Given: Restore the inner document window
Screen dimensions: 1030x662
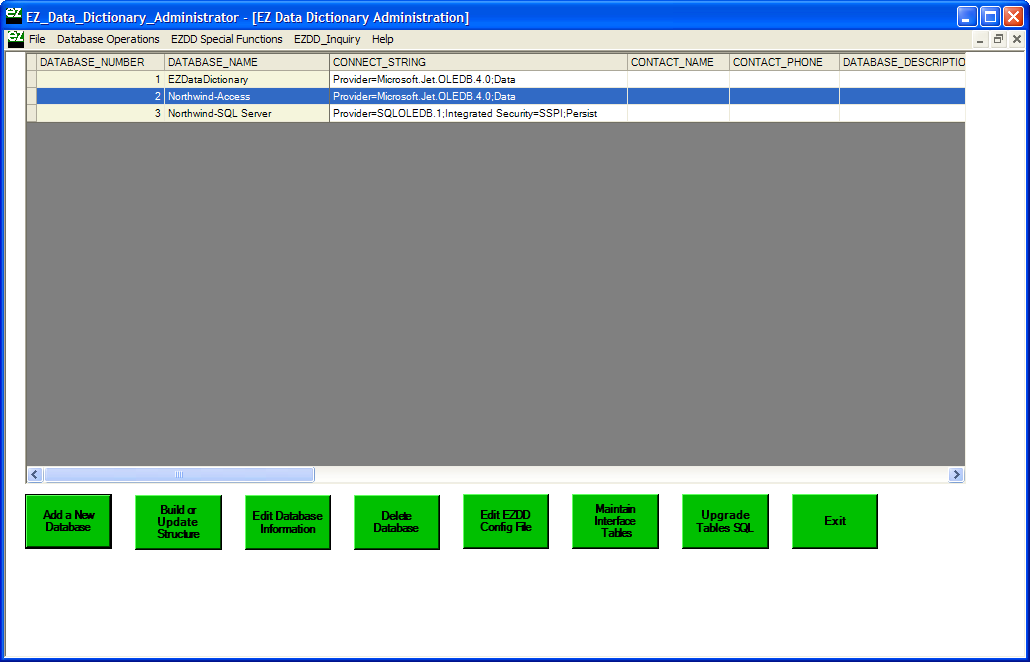Looking at the screenshot, I should point(998,39).
